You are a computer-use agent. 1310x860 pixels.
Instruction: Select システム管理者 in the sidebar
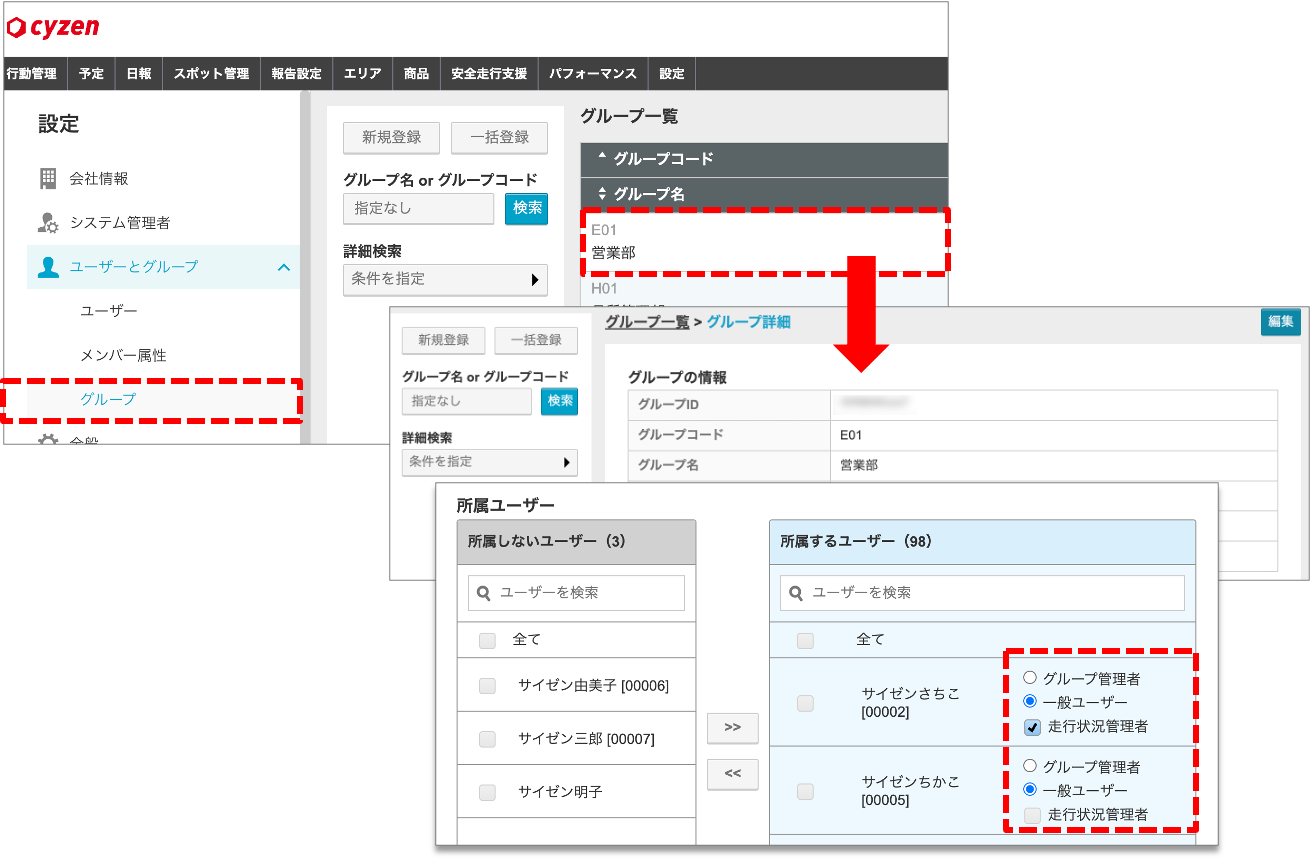[x=120, y=223]
